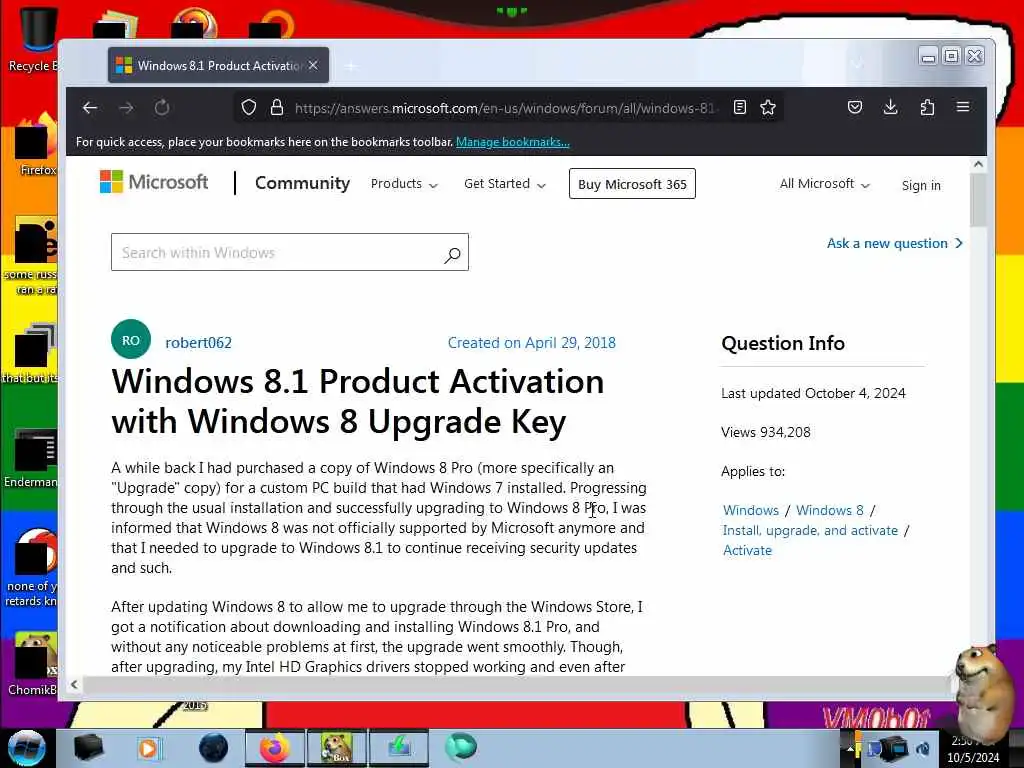This screenshot has width=1024, height=768.
Task: Open the Windows Start orb
Action: (26, 748)
